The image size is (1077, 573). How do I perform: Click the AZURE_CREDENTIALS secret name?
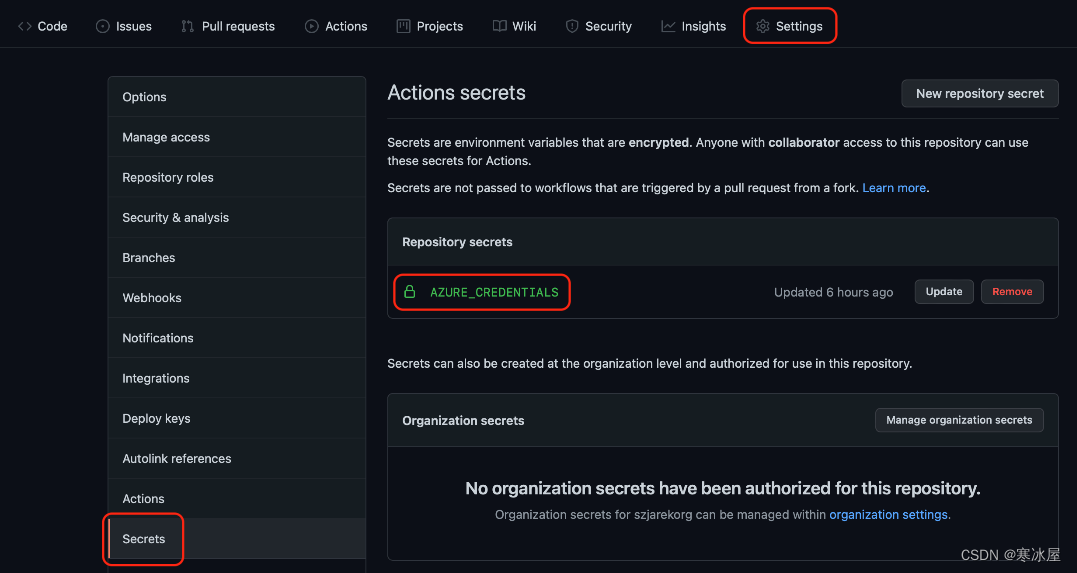point(494,293)
